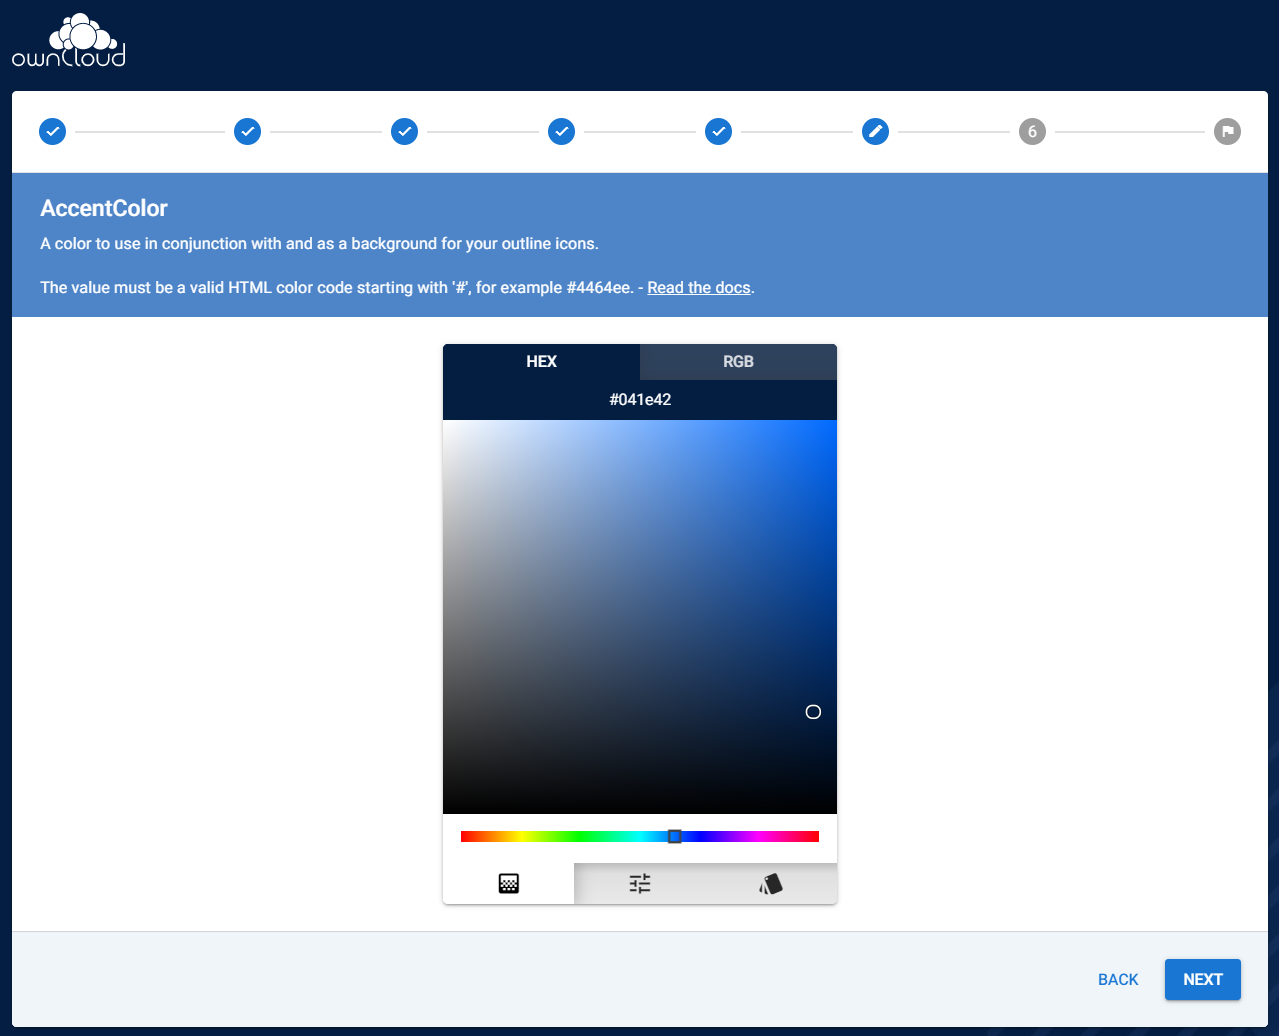Click the first completed step checkmark

(x=52, y=131)
